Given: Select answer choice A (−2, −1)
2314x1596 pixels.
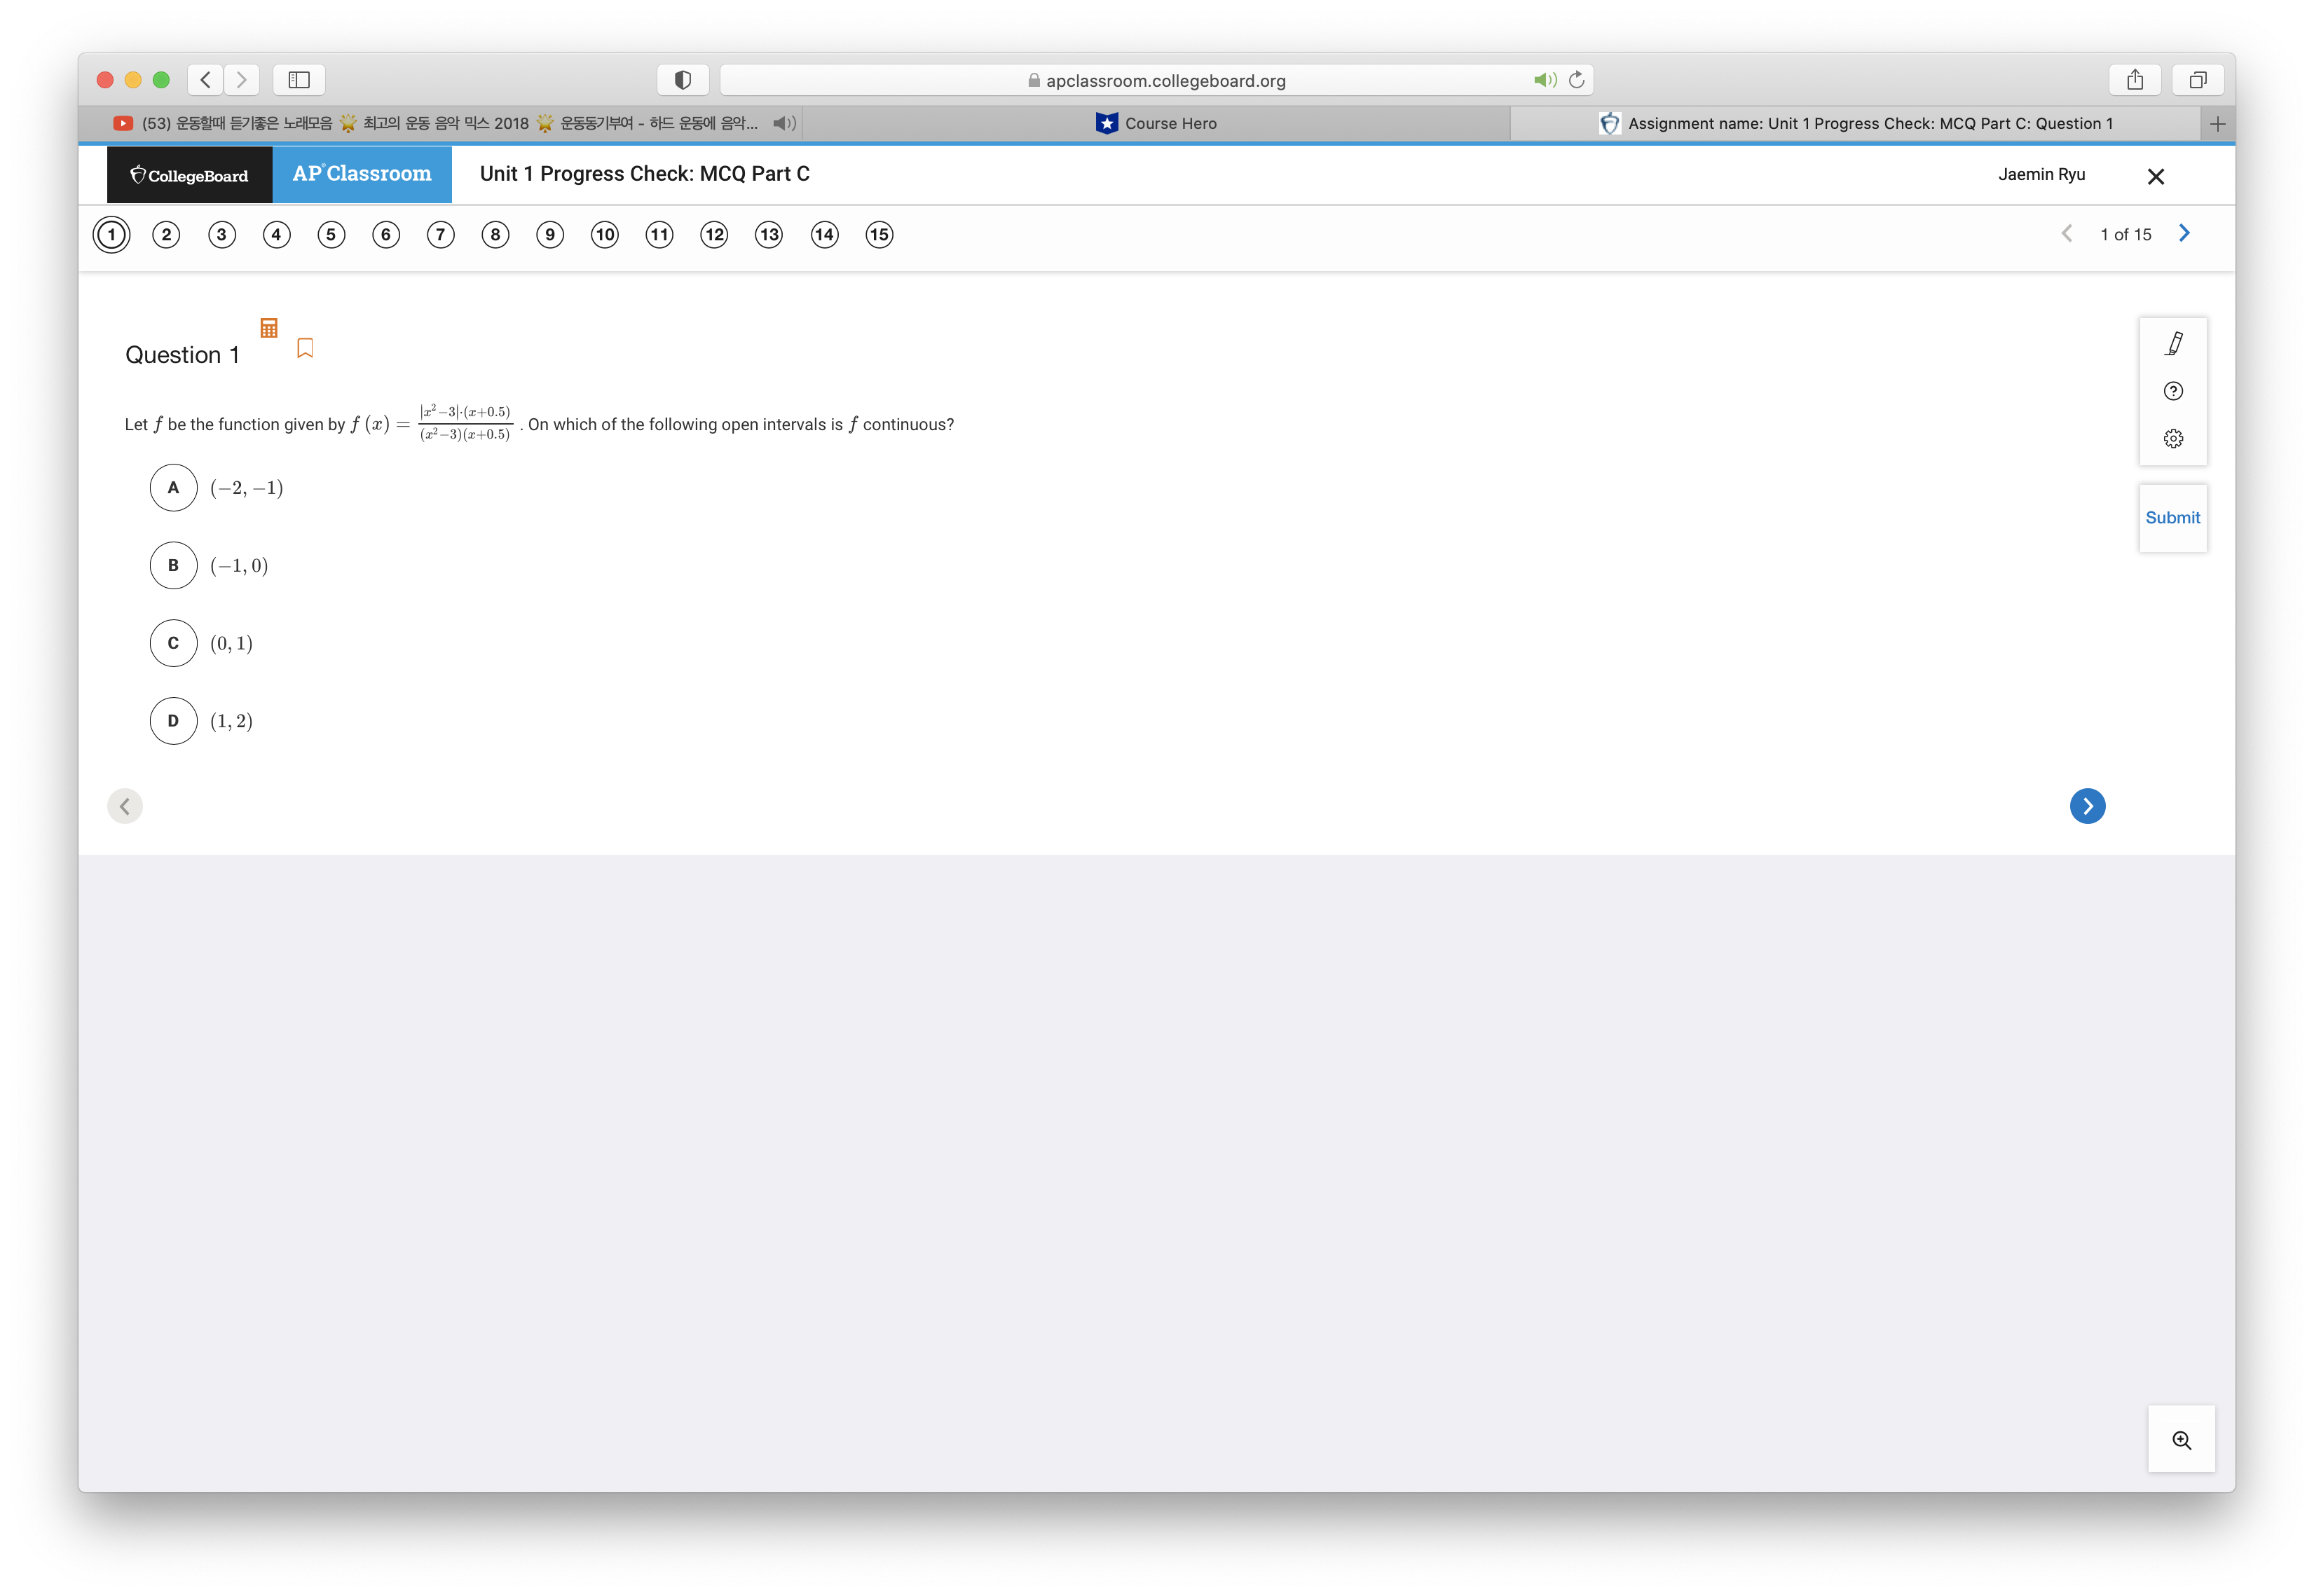Looking at the screenshot, I should [174, 488].
